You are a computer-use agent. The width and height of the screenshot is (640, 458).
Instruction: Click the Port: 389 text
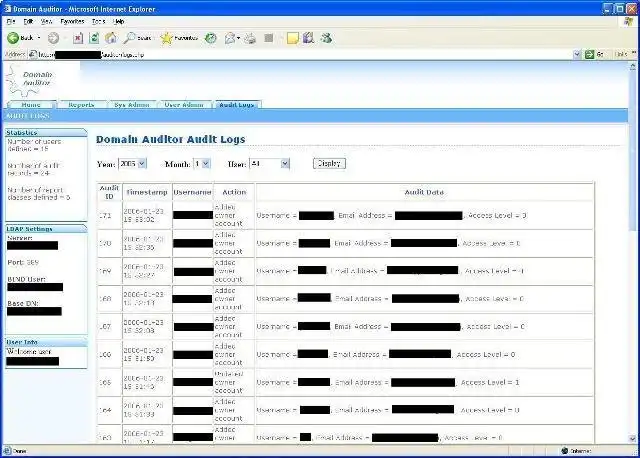pos(23,262)
